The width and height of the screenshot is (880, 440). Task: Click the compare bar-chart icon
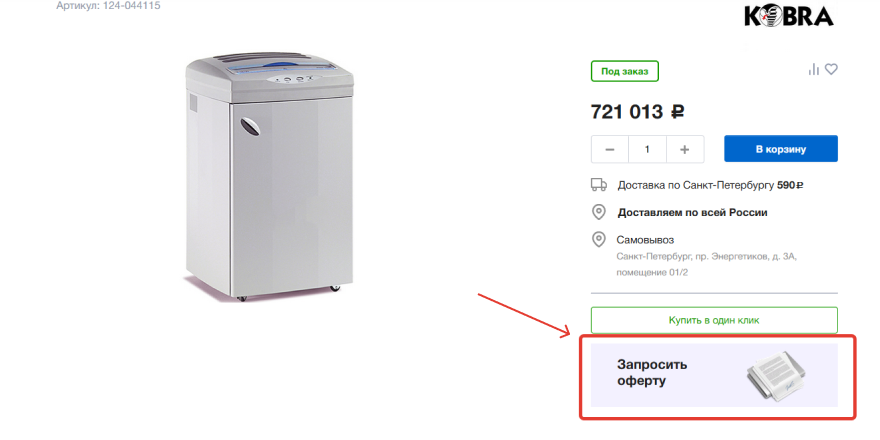[x=814, y=70]
